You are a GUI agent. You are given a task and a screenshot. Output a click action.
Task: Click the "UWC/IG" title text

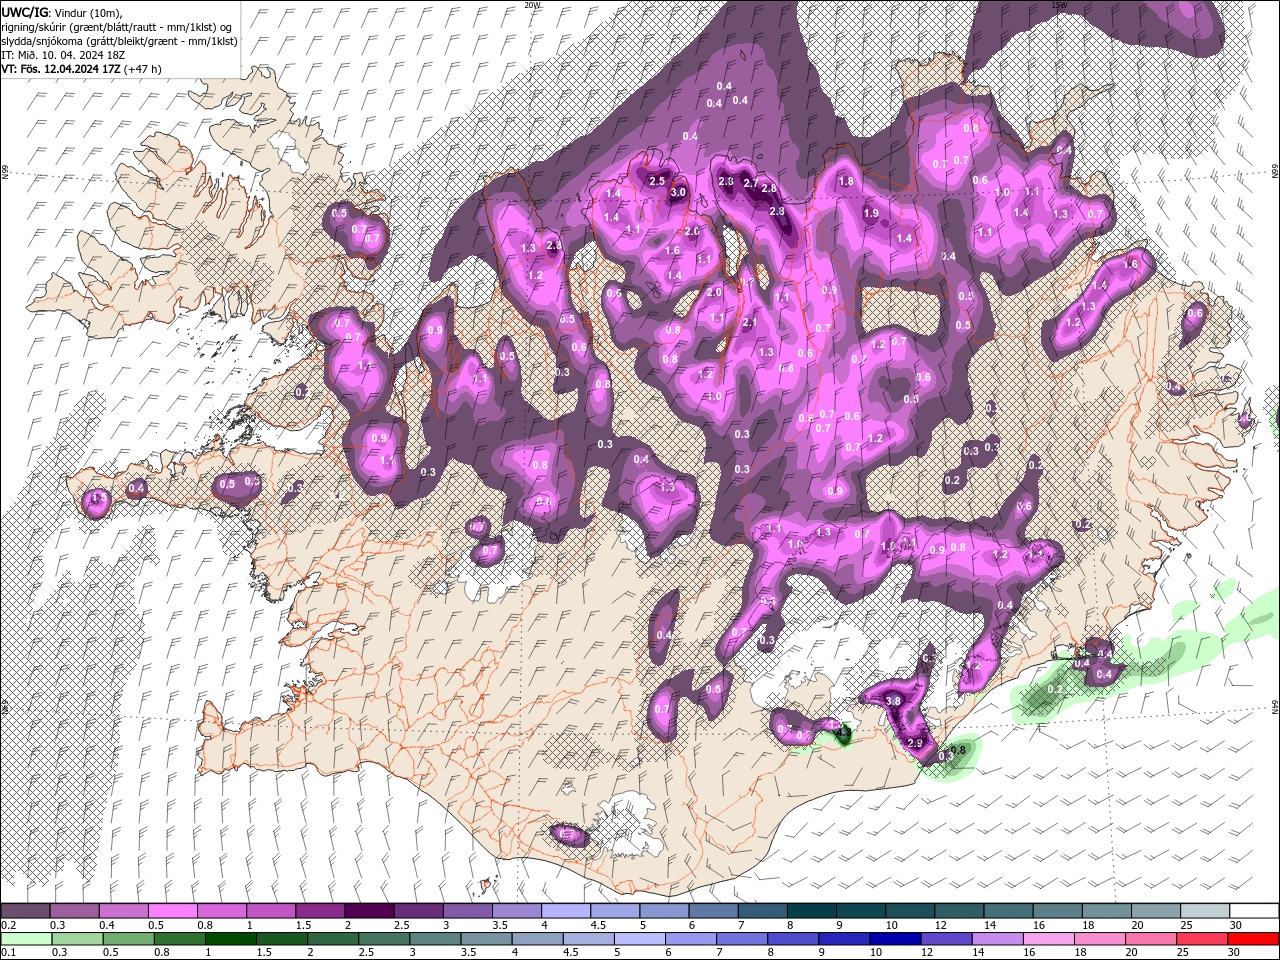click(x=24, y=11)
